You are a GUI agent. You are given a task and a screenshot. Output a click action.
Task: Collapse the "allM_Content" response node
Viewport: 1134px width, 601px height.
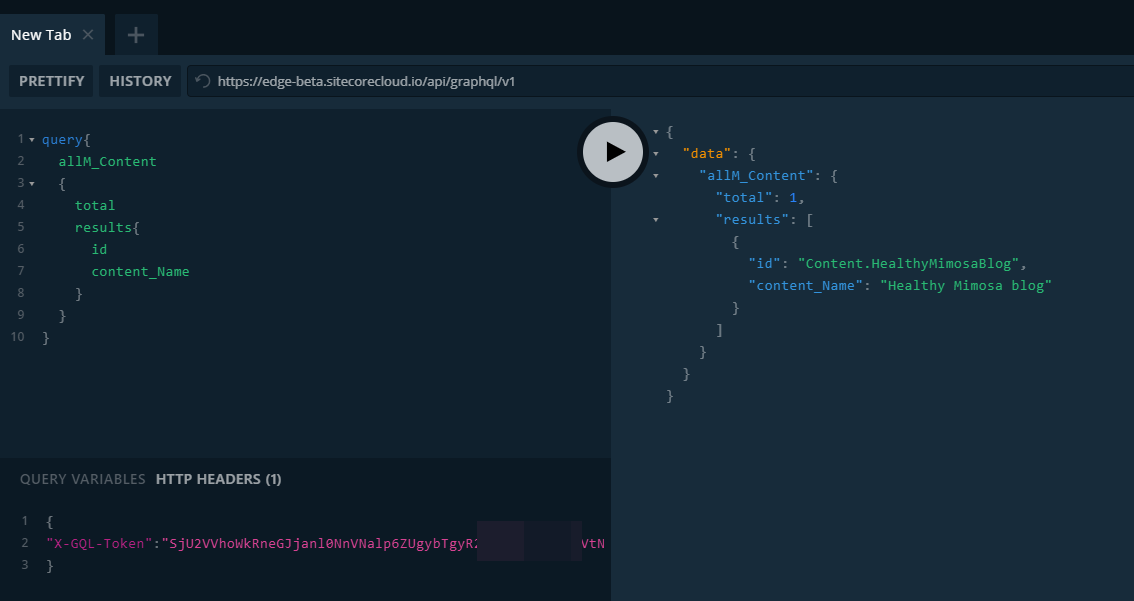656,176
